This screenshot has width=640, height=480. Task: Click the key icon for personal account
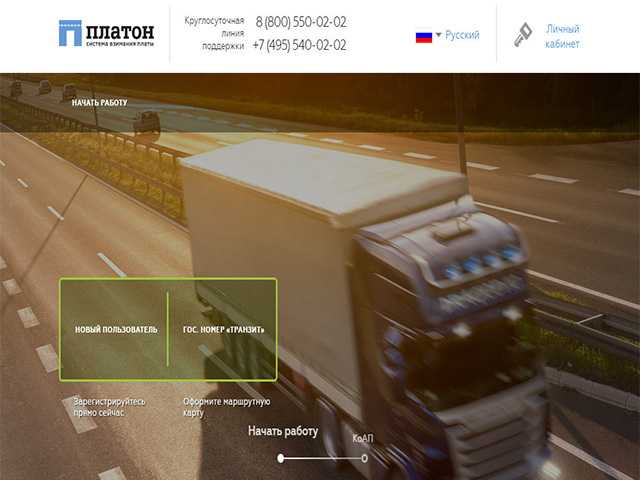pyautogui.click(x=523, y=35)
